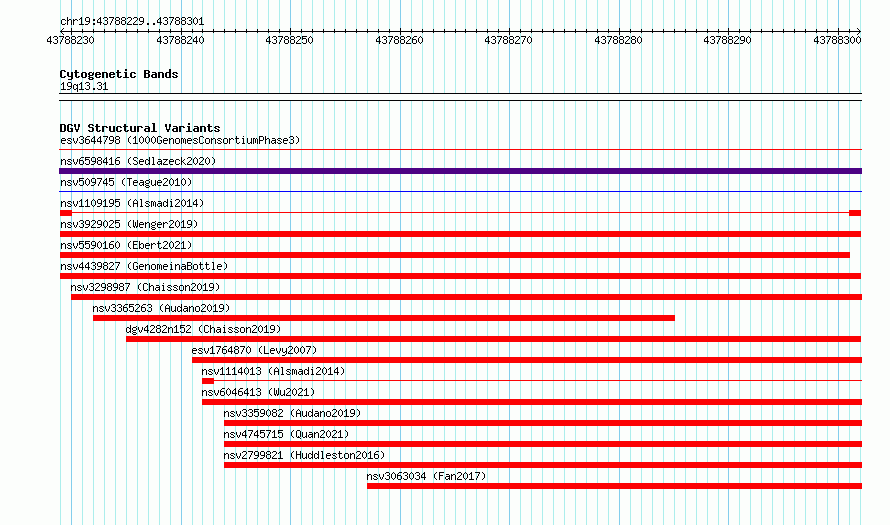Screen dimensions: 890x525
Task: Click the nsv3063034 Fan2017 variant bar
Action: point(614,486)
